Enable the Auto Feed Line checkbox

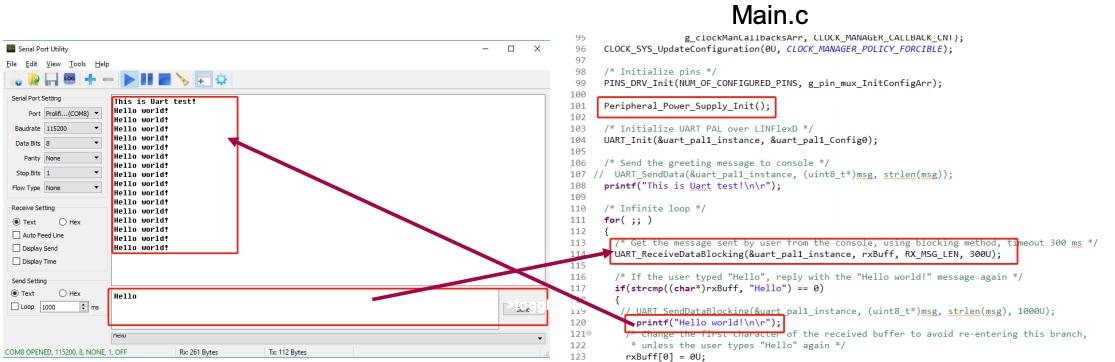(16, 235)
